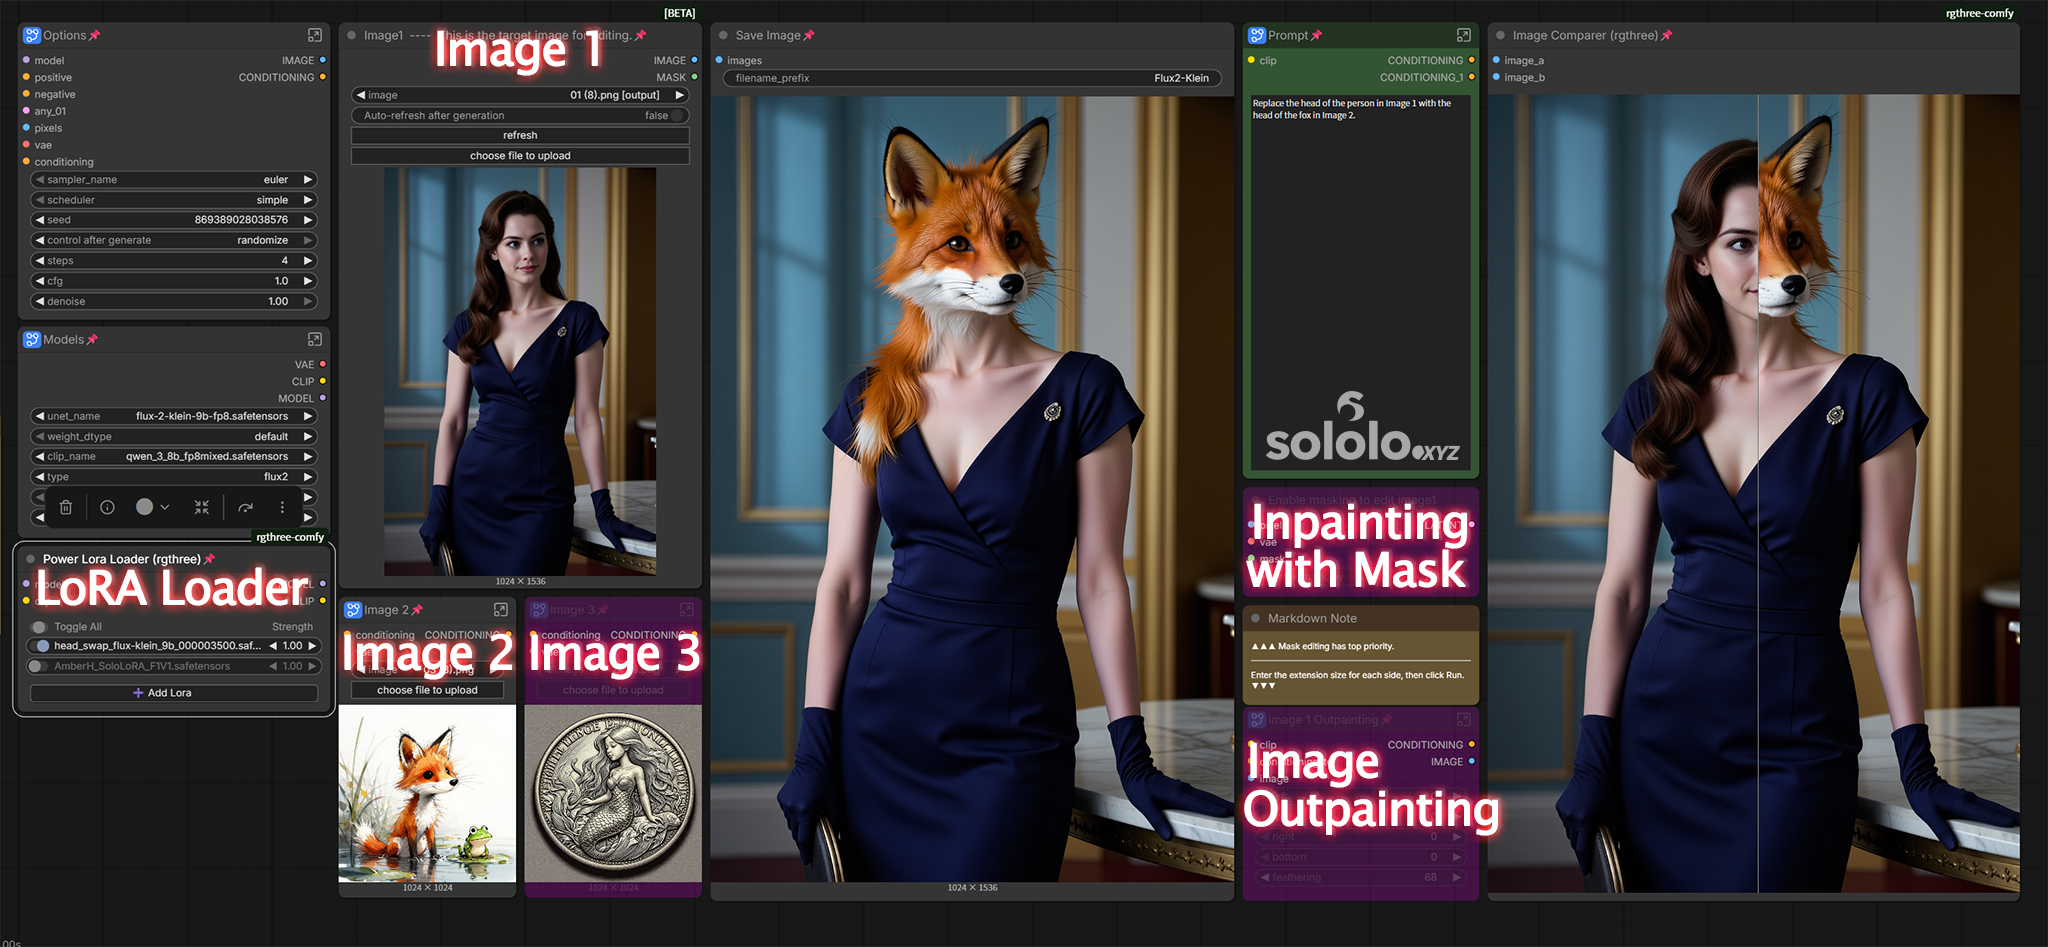Increase the head_swap LoRA strength value

pos(312,646)
